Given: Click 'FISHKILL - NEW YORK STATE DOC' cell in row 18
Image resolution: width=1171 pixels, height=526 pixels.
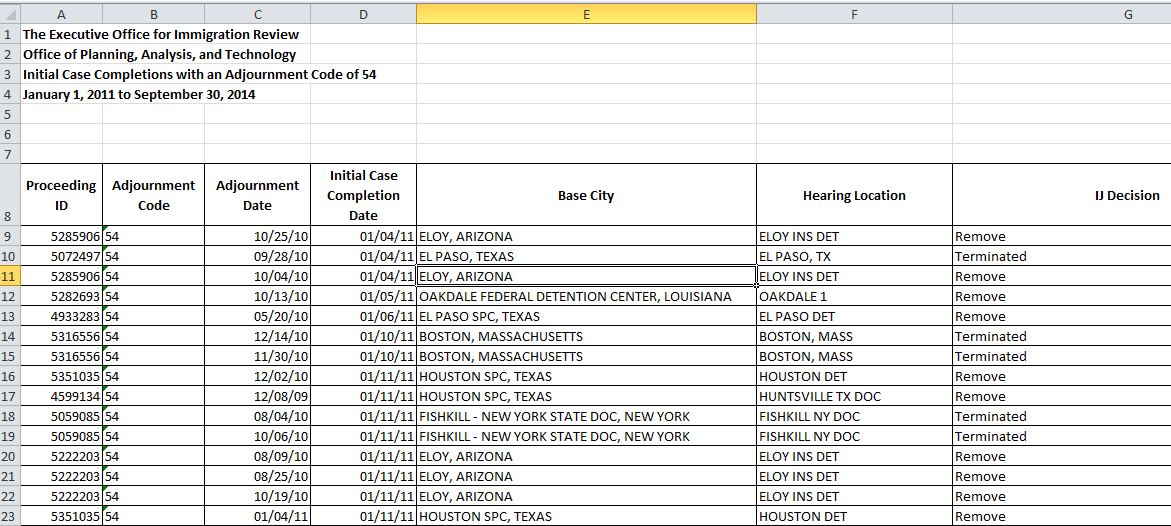Looking at the screenshot, I should click(x=586, y=416).
